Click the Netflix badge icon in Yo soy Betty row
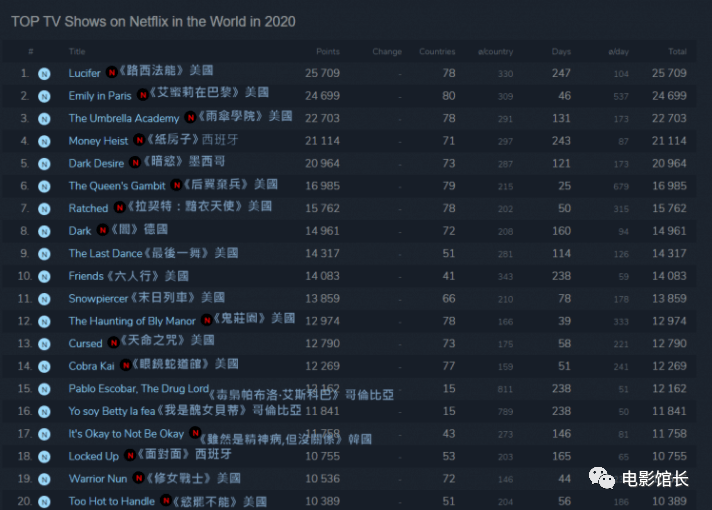The height and width of the screenshot is (510, 712). tap(44, 412)
